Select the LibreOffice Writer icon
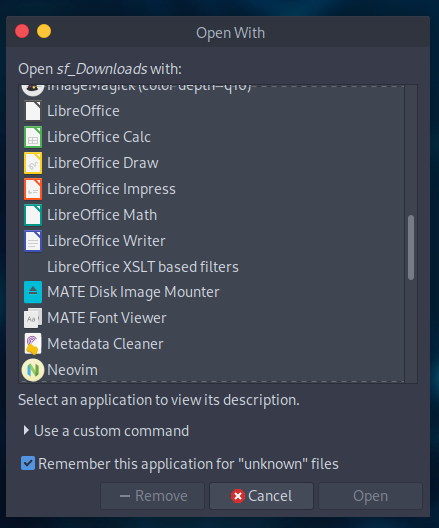This screenshot has width=439, height=528. pyautogui.click(x=33, y=241)
